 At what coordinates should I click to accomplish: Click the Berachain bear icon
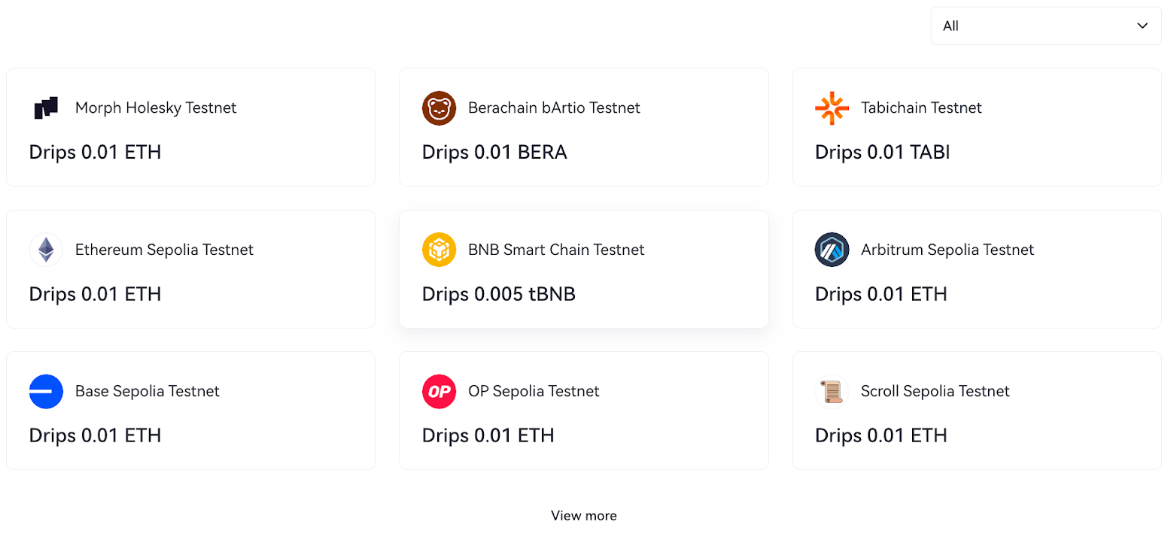(439, 108)
